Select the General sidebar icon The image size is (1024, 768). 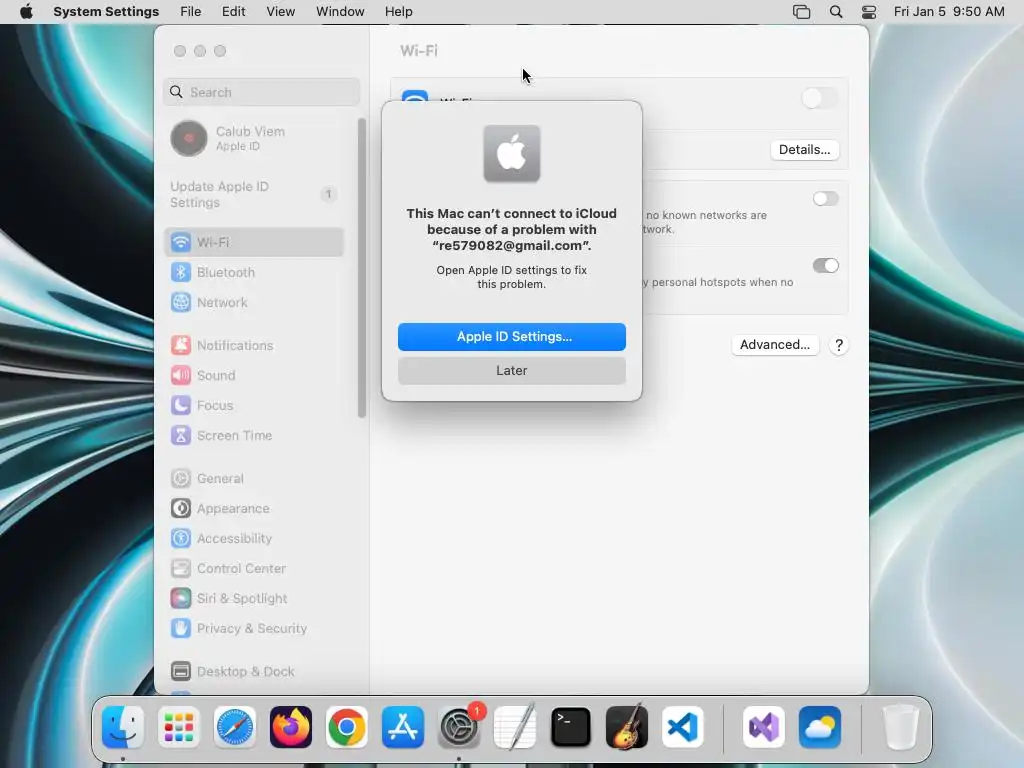181,479
